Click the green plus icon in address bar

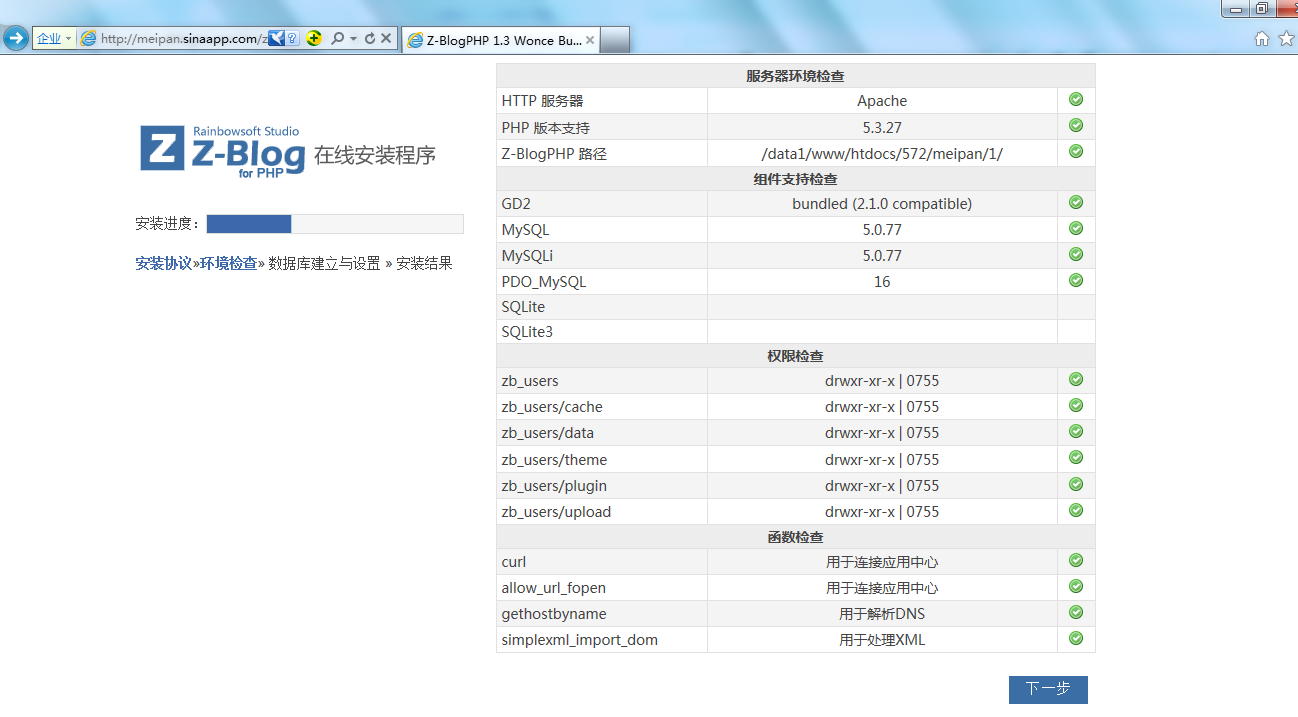314,39
